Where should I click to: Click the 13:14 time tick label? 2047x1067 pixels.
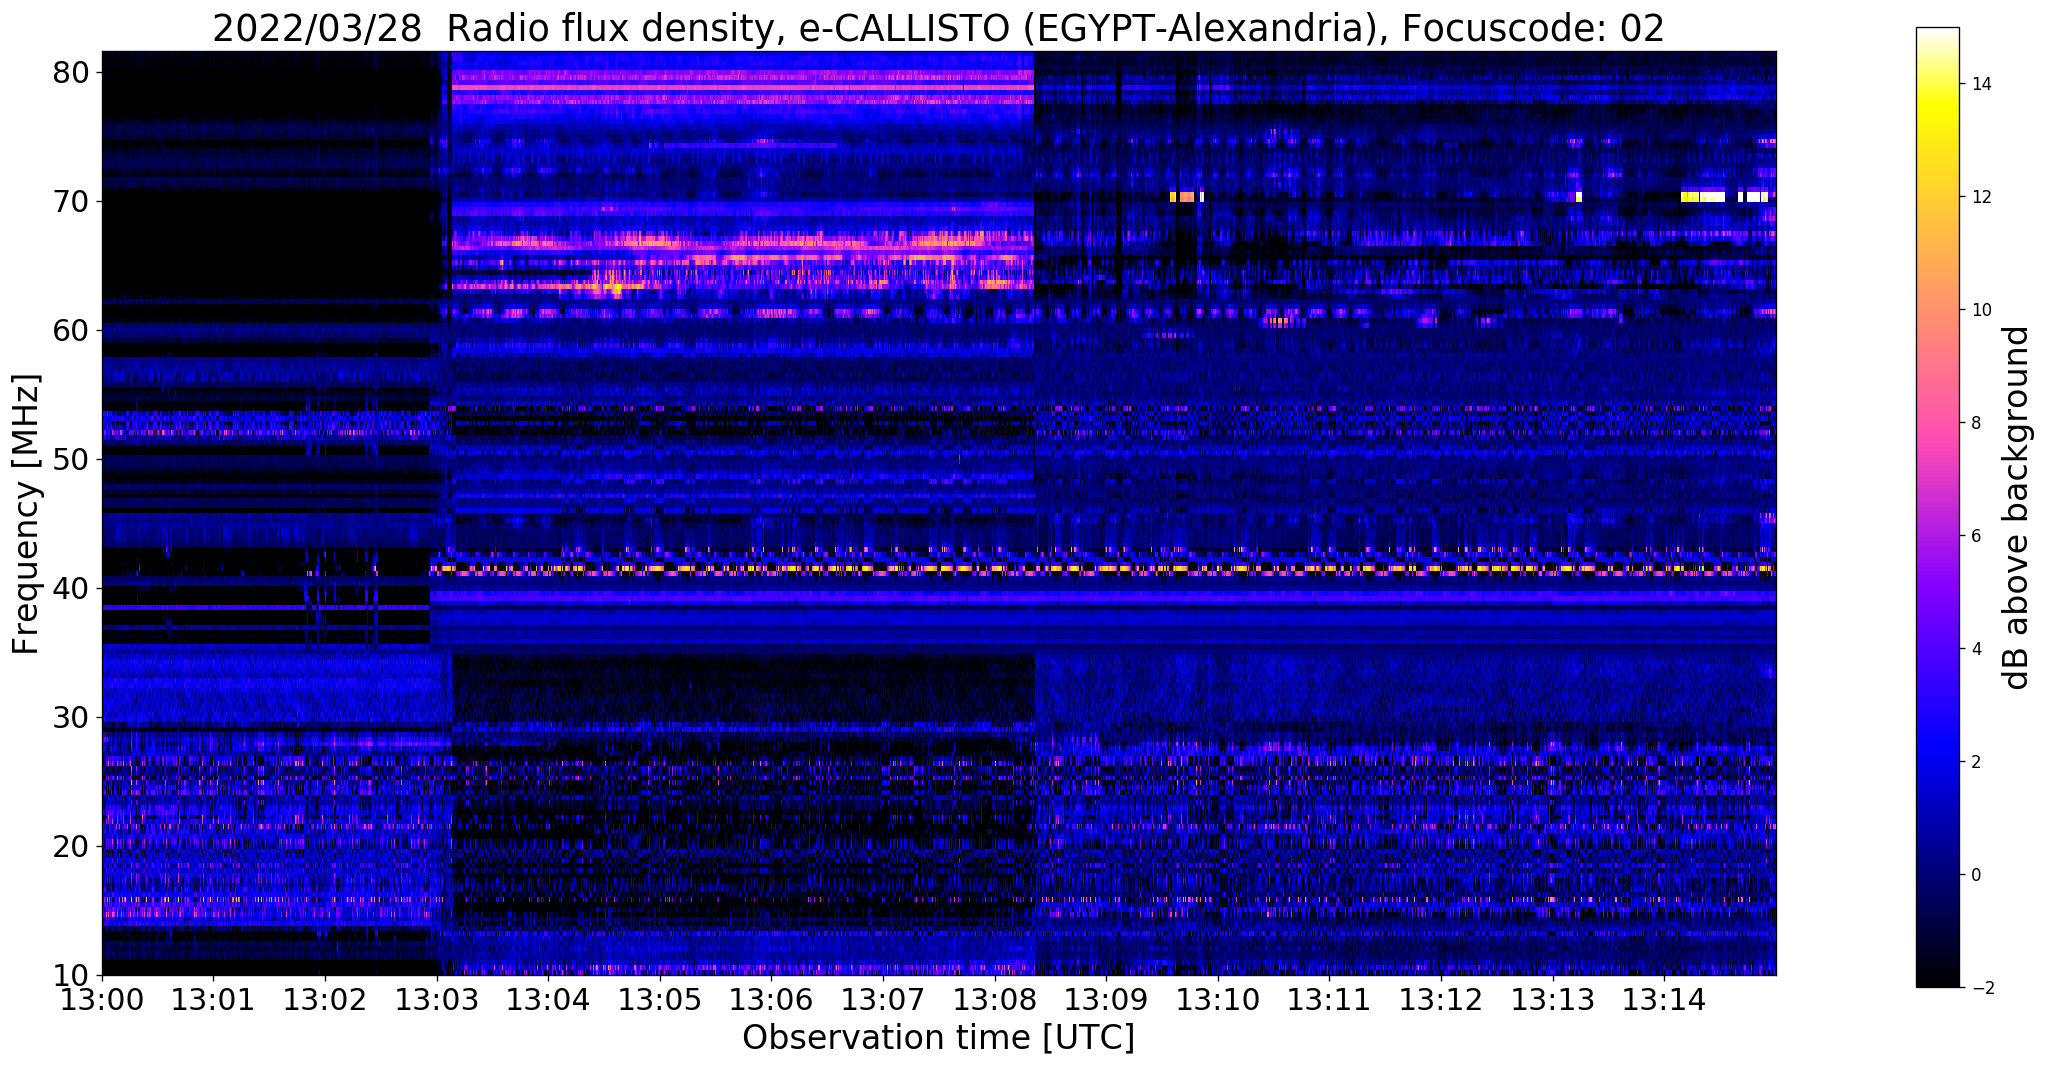(x=1664, y=999)
